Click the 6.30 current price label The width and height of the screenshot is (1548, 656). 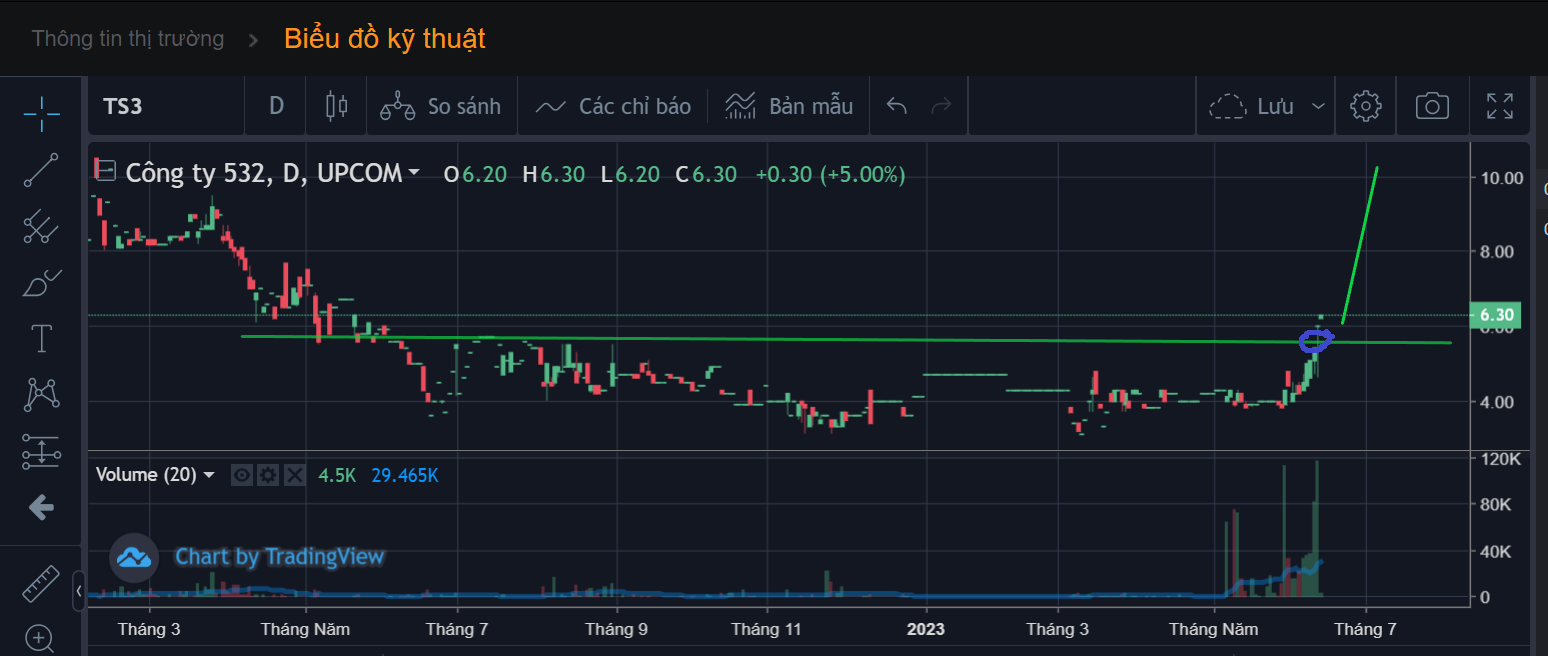tap(1496, 316)
